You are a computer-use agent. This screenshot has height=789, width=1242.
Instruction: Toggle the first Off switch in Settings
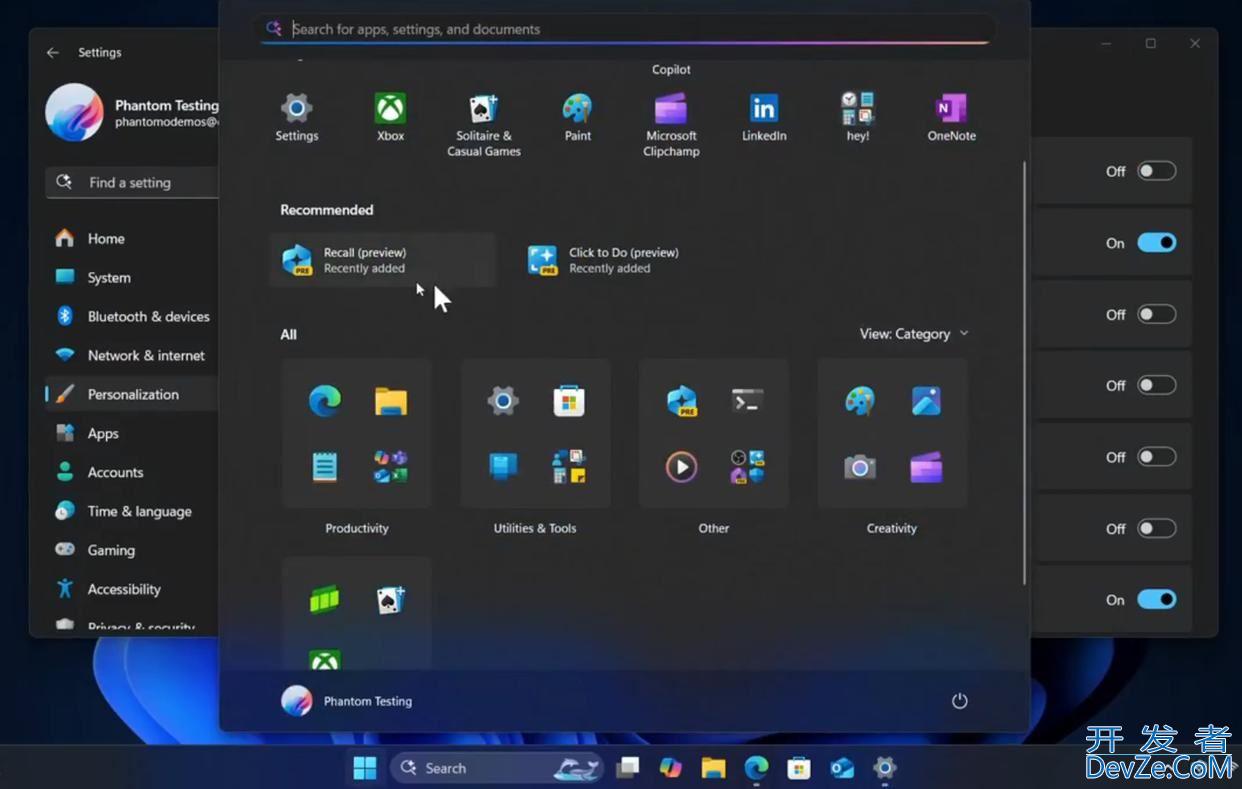pos(1156,171)
